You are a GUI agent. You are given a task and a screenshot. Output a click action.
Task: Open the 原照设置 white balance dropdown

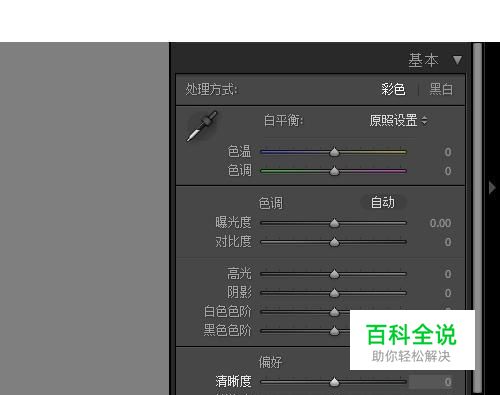tap(398, 120)
